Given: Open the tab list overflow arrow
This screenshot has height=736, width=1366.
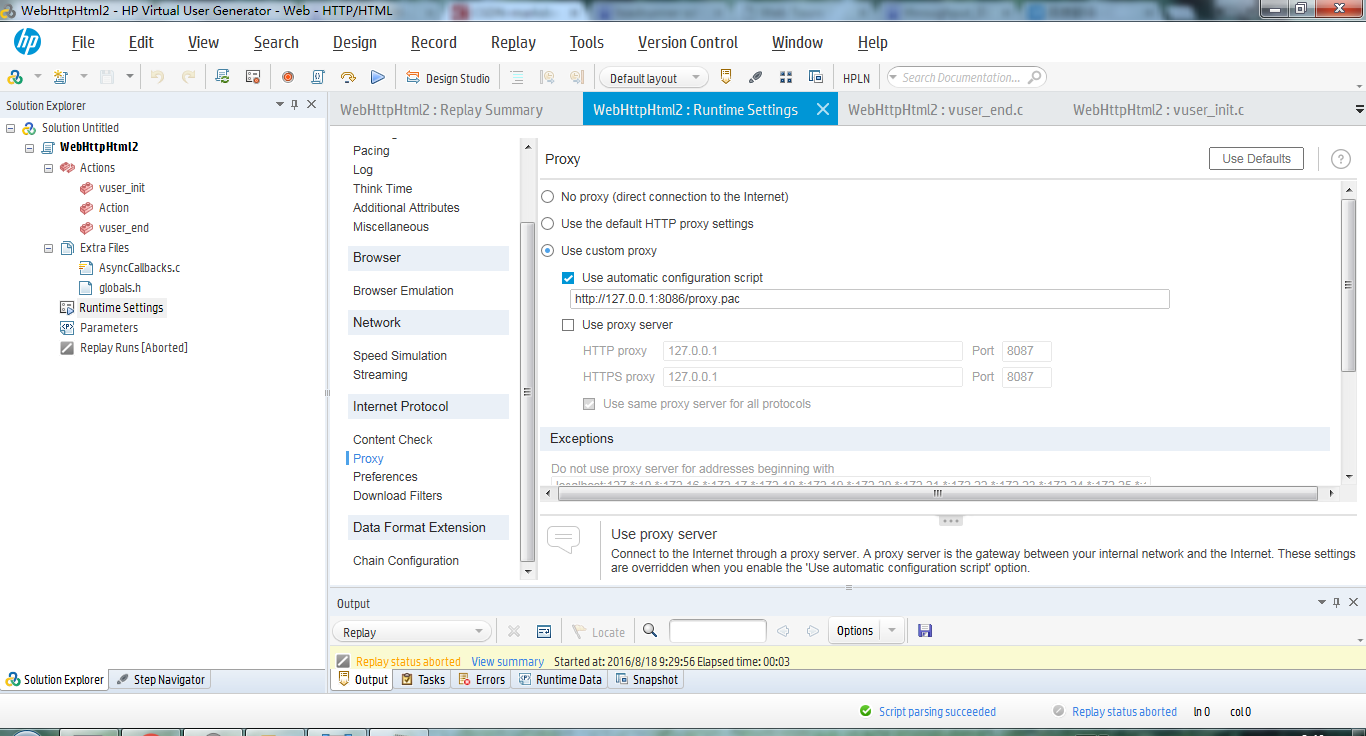Looking at the screenshot, I should (x=1359, y=109).
